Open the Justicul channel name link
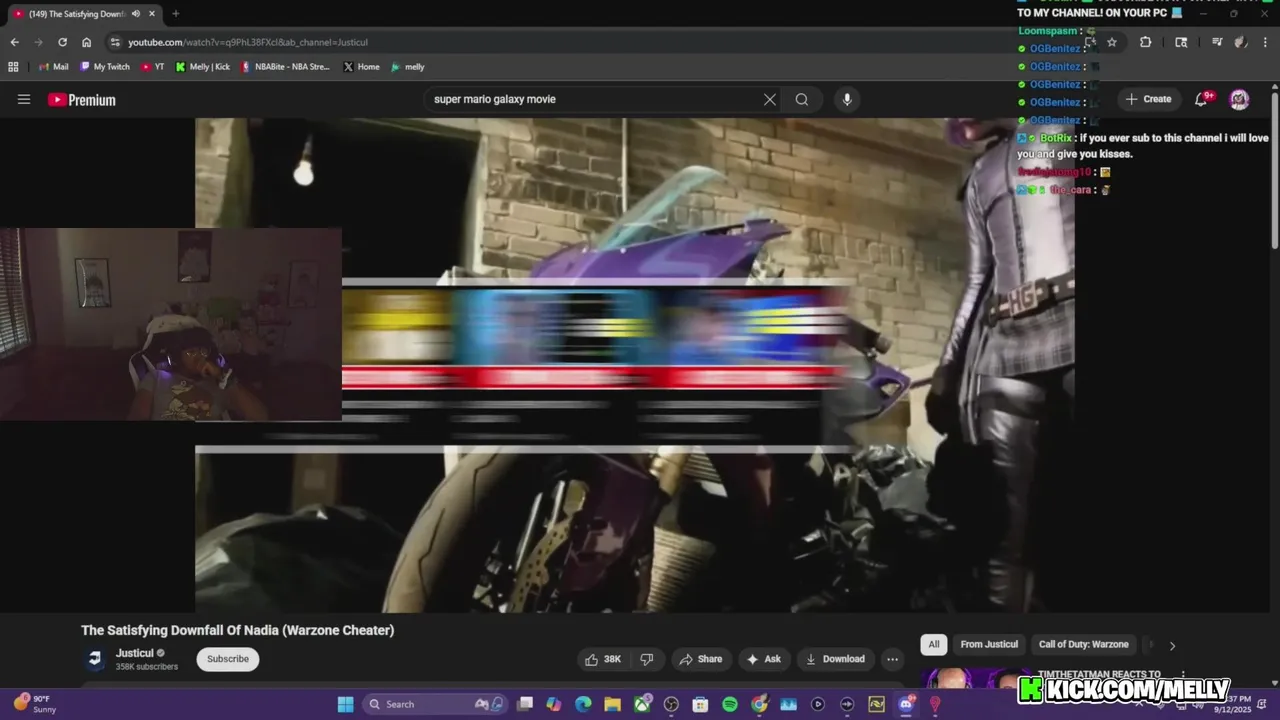The width and height of the screenshot is (1280, 720). click(x=135, y=653)
